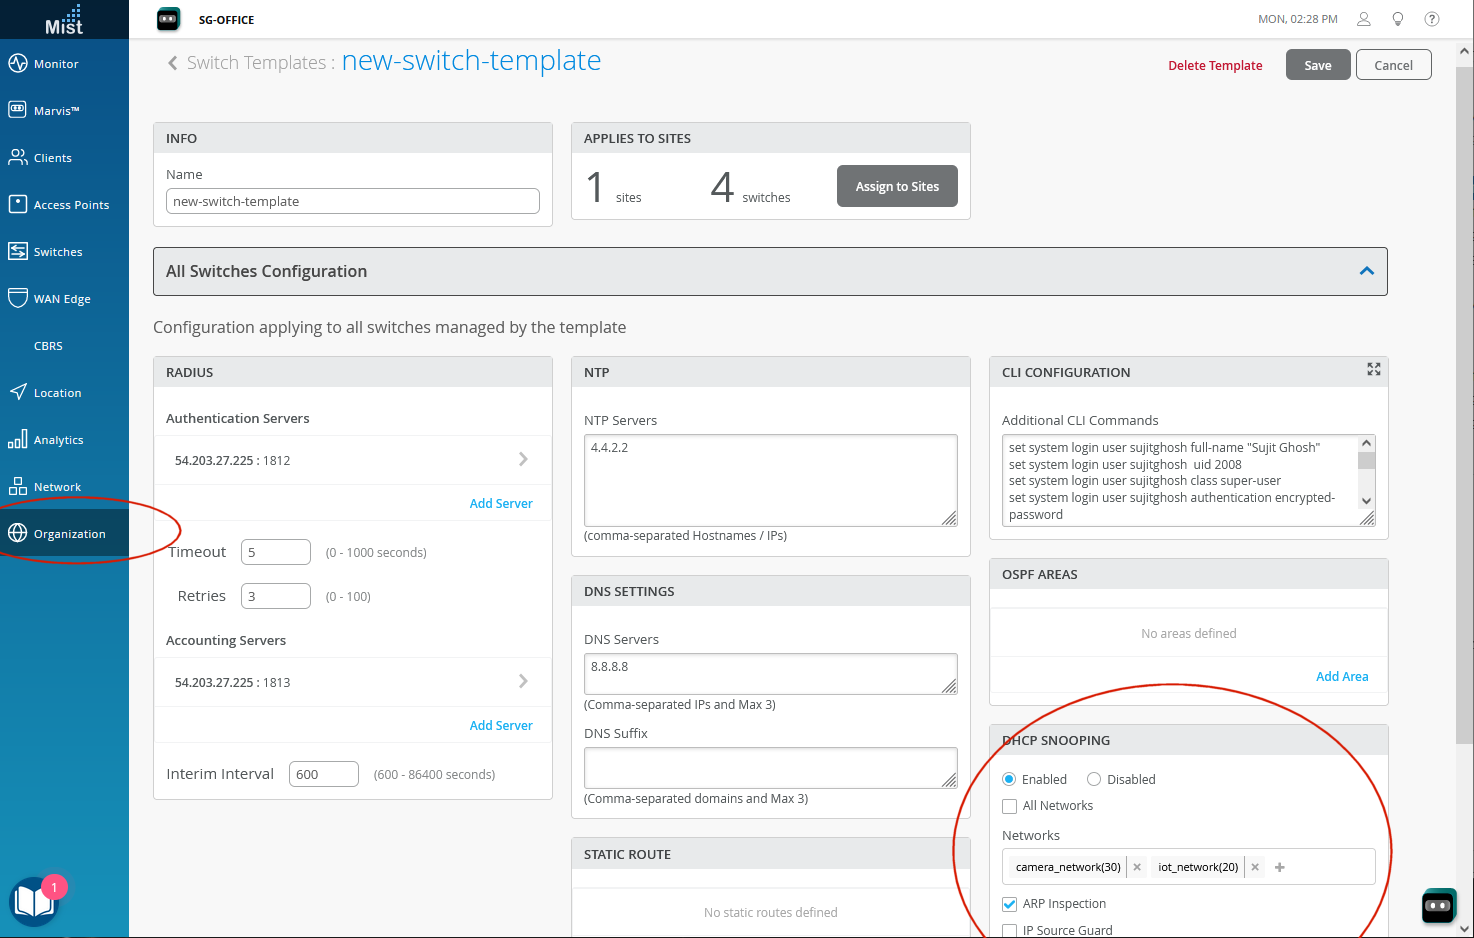
Task: Open the Marvis chatbot assistant icon
Action: click(1438, 906)
